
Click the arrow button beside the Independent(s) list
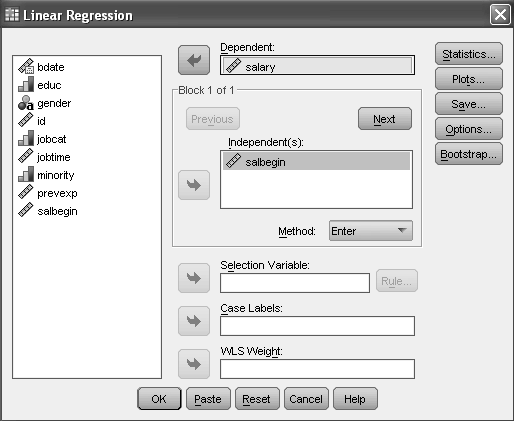[194, 185]
